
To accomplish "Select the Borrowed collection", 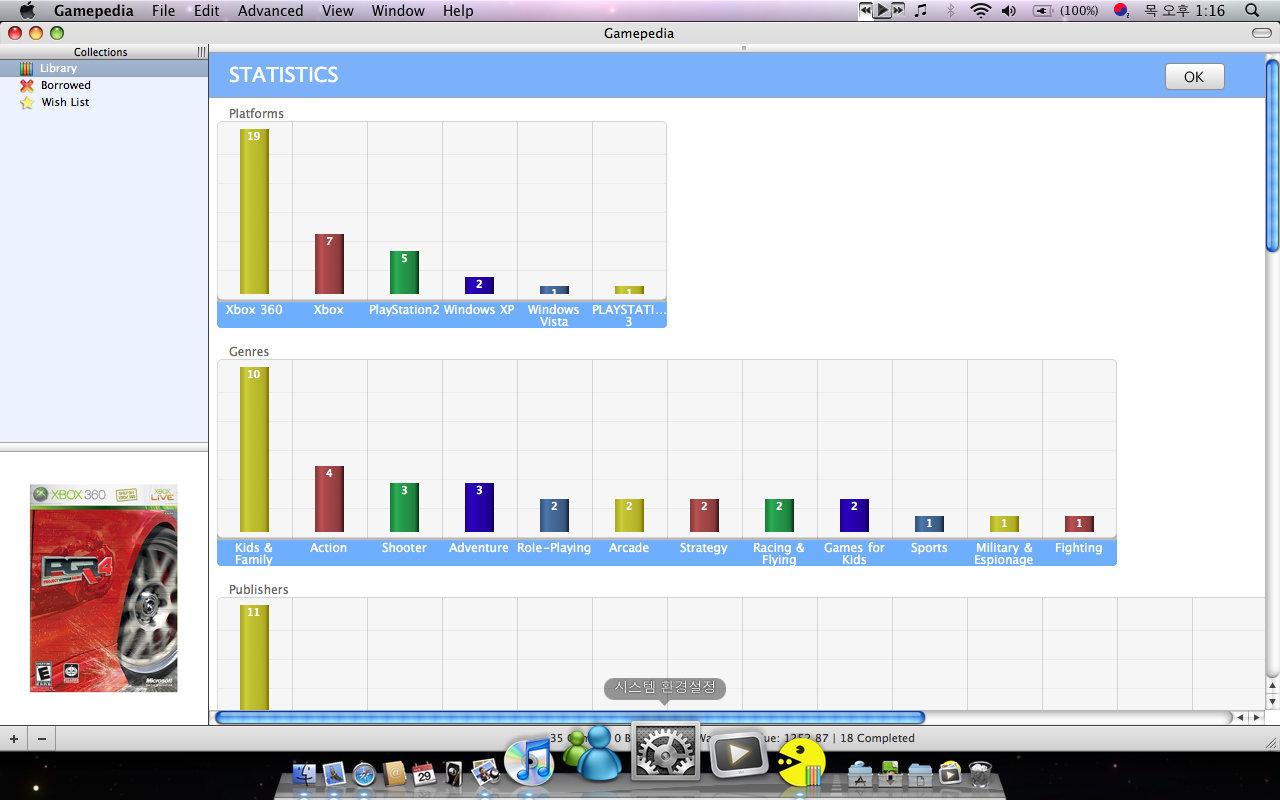I will [104, 85].
